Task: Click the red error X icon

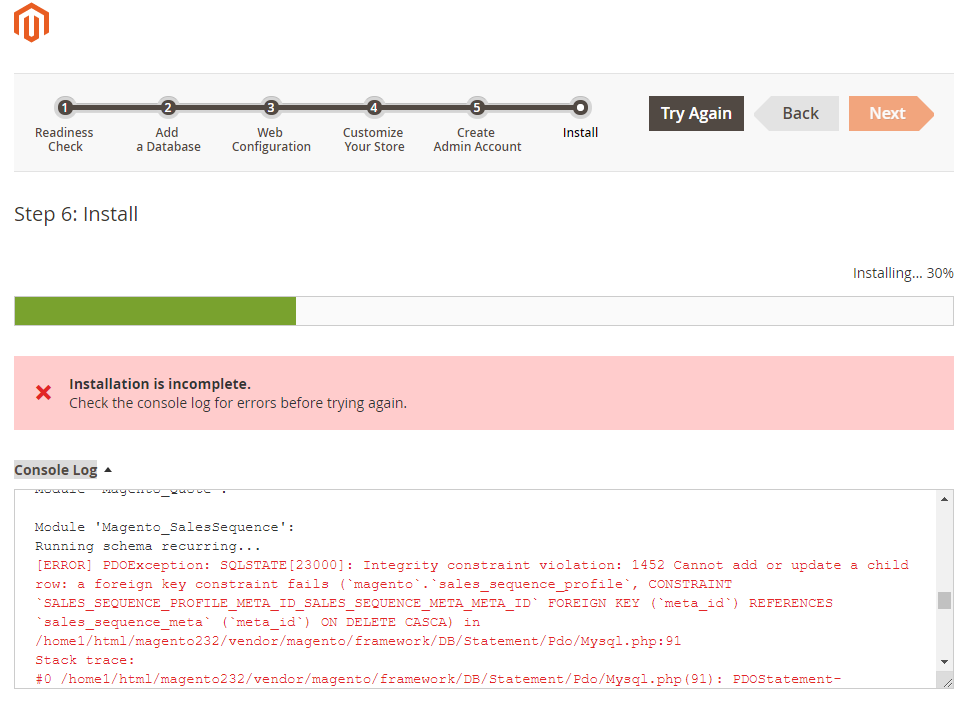Action: click(43, 393)
